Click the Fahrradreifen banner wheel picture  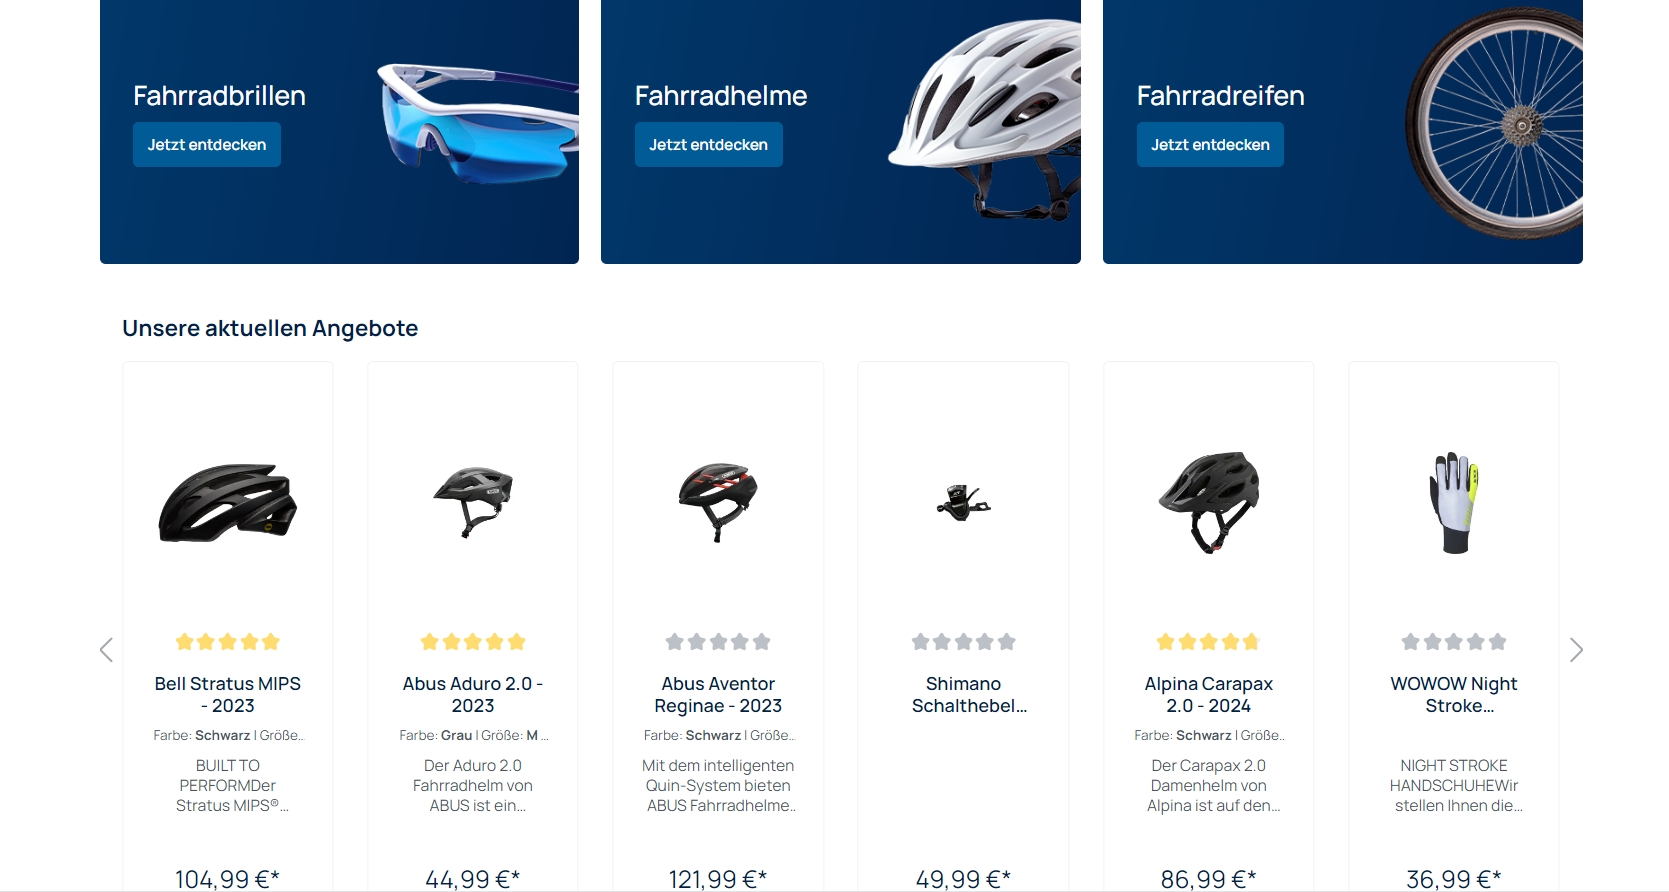coord(1495,123)
